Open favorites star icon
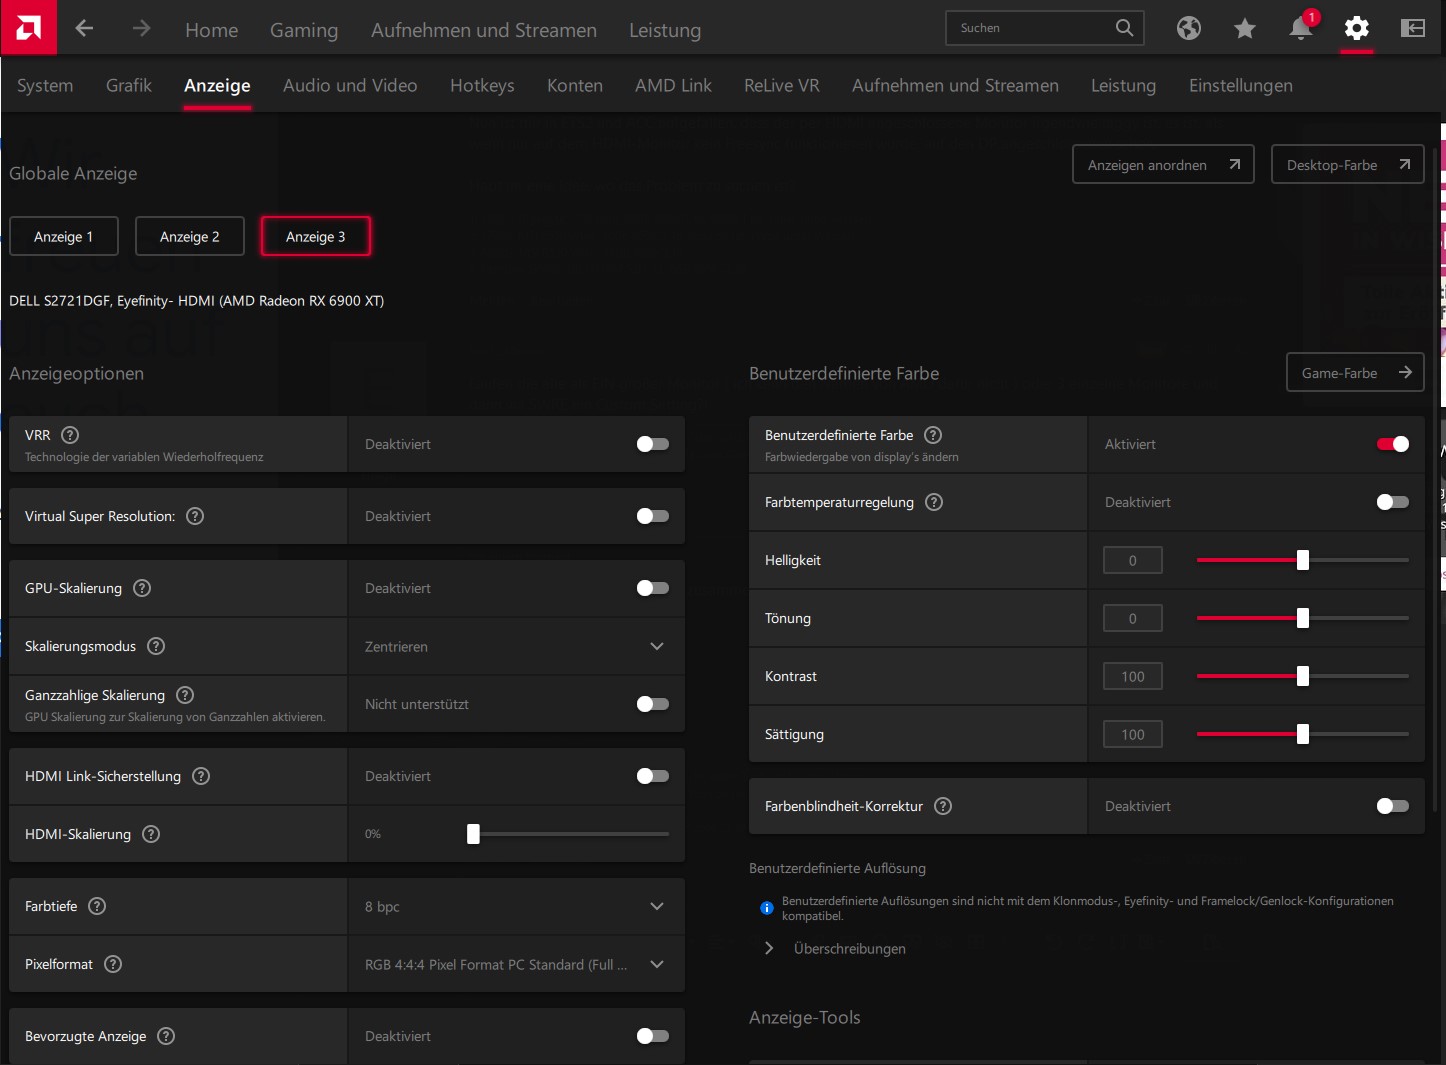1446x1065 pixels. coord(1244,28)
